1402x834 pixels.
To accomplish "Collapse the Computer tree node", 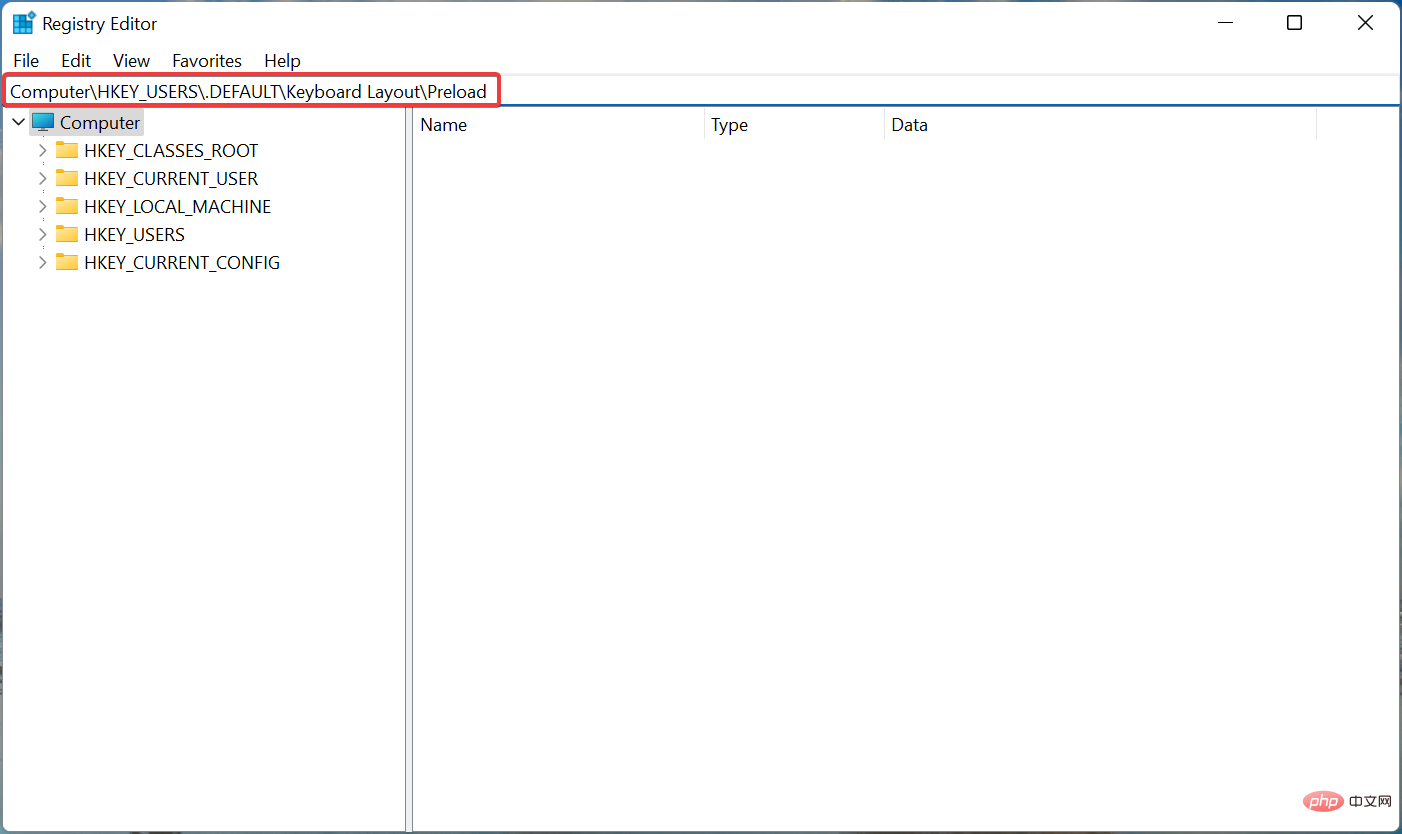I will [18, 122].
